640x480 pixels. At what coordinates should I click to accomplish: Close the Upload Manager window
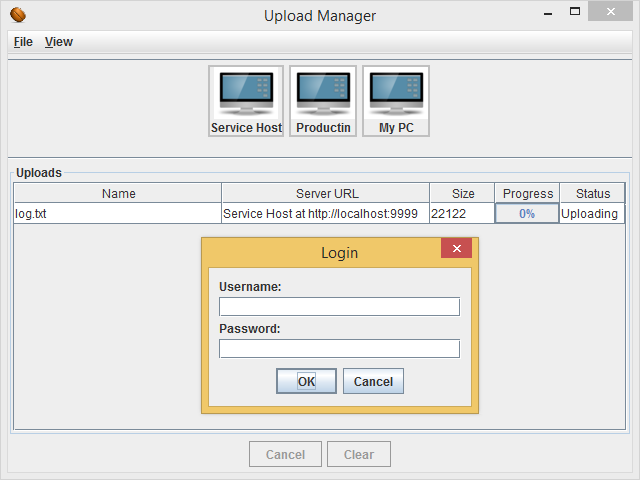click(610, 11)
